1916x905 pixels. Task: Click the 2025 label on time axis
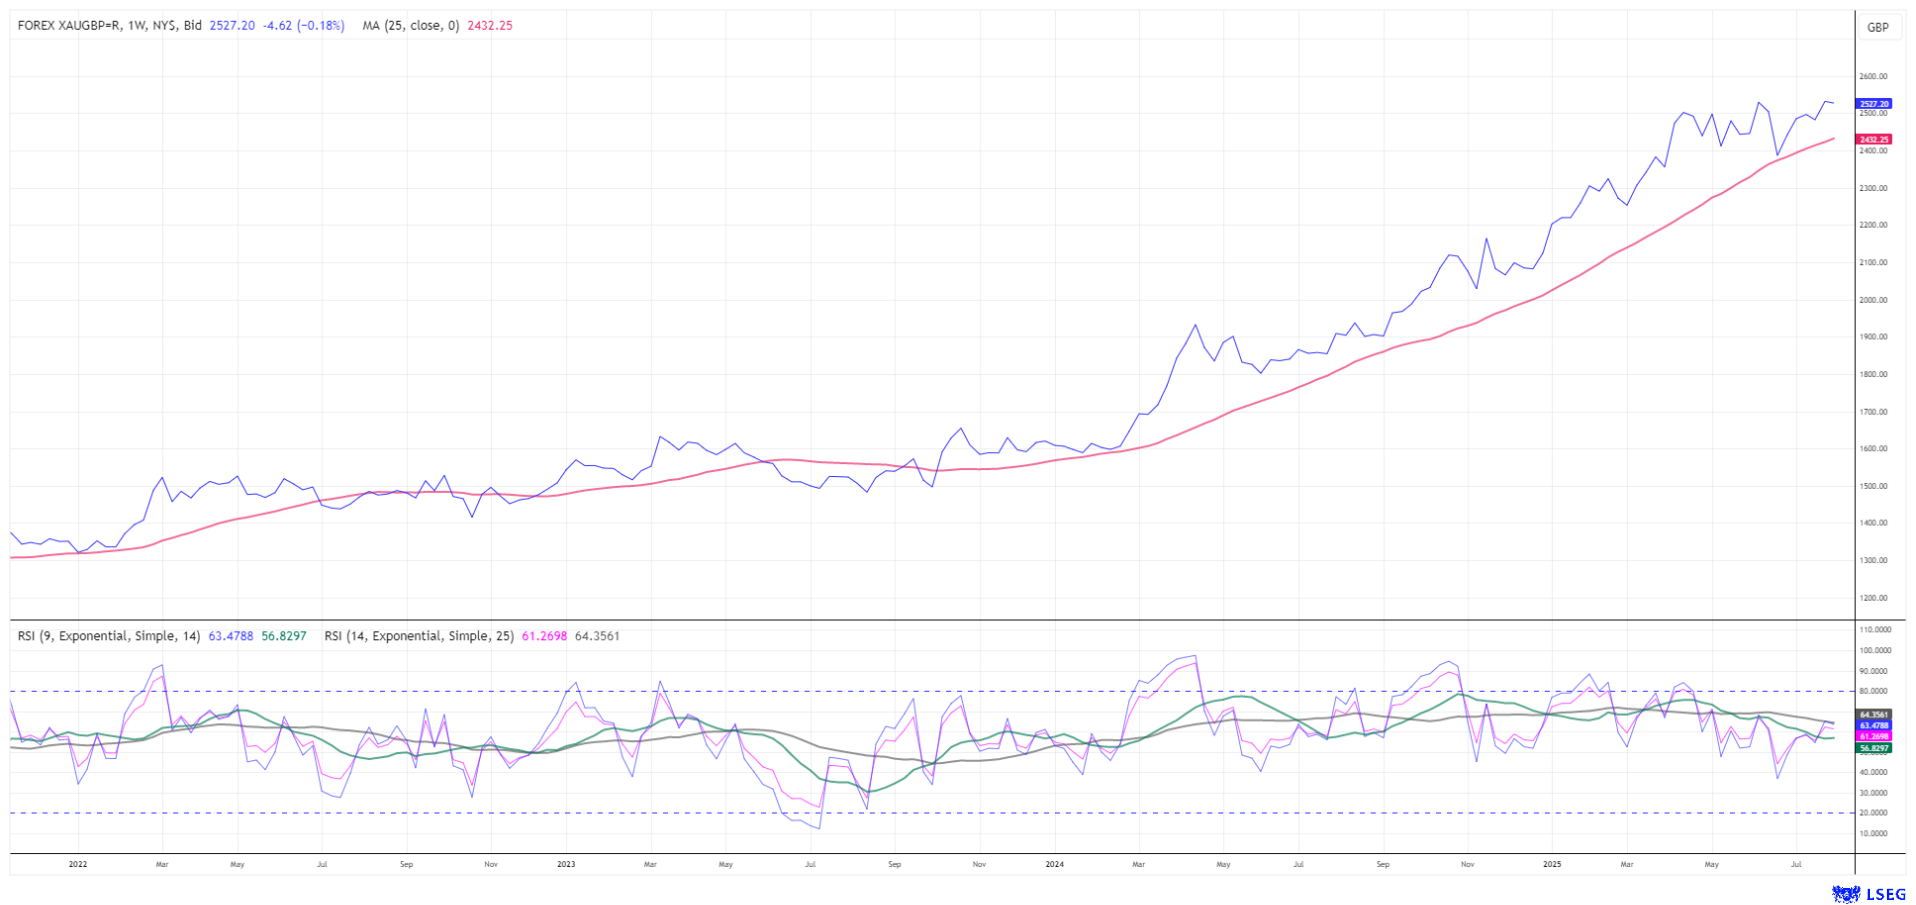tap(1551, 864)
